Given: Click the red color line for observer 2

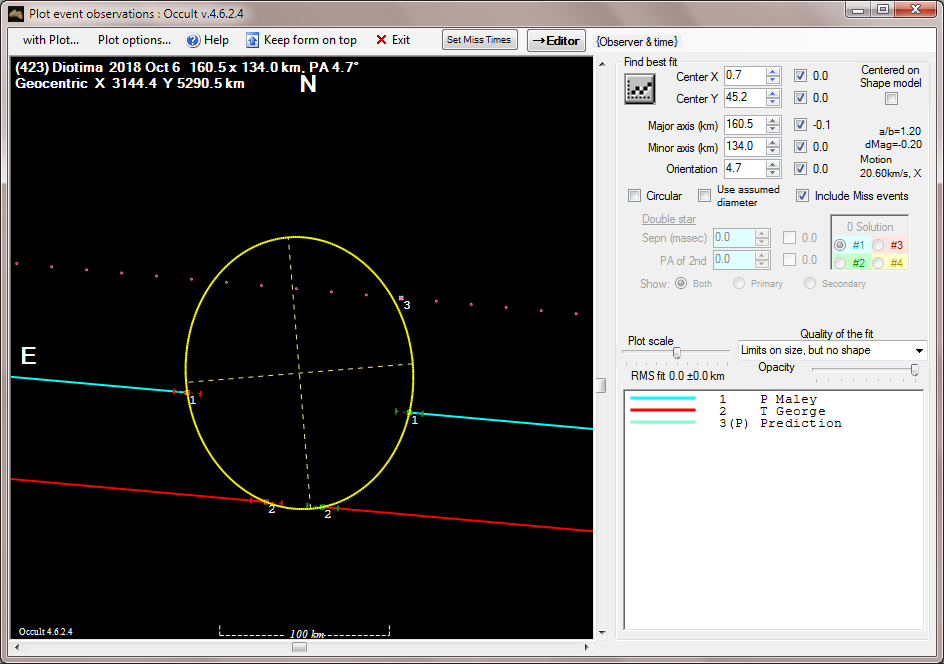Looking at the screenshot, I should pos(663,411).
